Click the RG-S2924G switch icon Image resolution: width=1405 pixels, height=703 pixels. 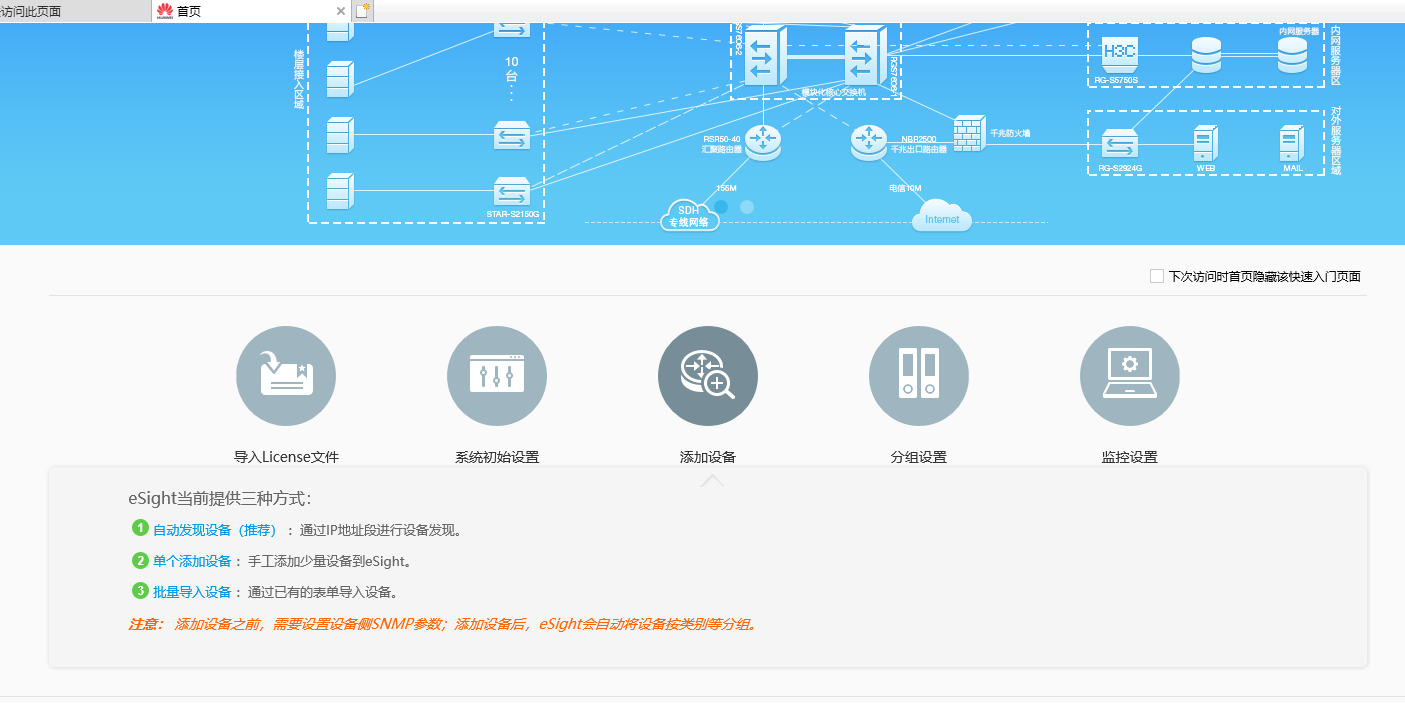click(x=1120, y=144)
